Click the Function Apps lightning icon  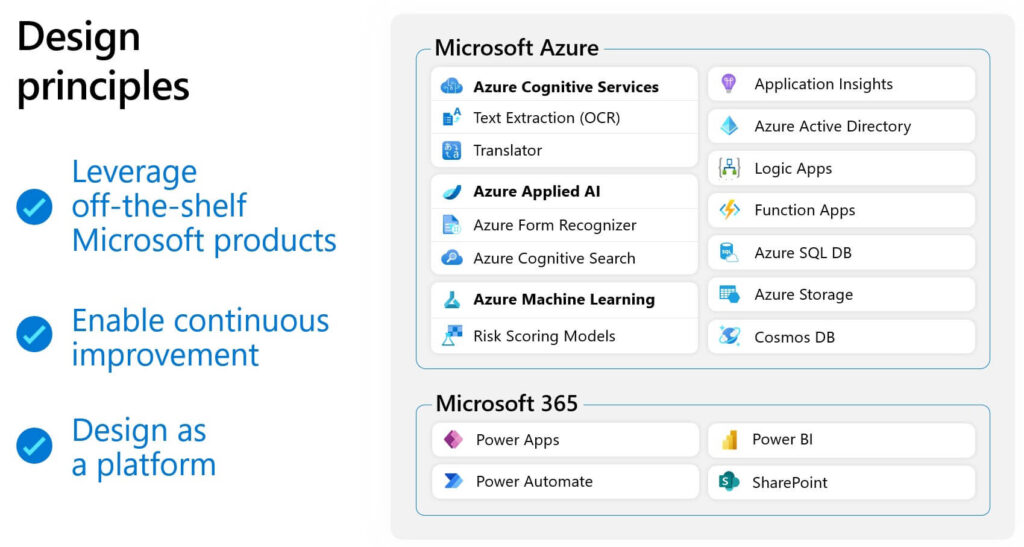pos(729,210)
